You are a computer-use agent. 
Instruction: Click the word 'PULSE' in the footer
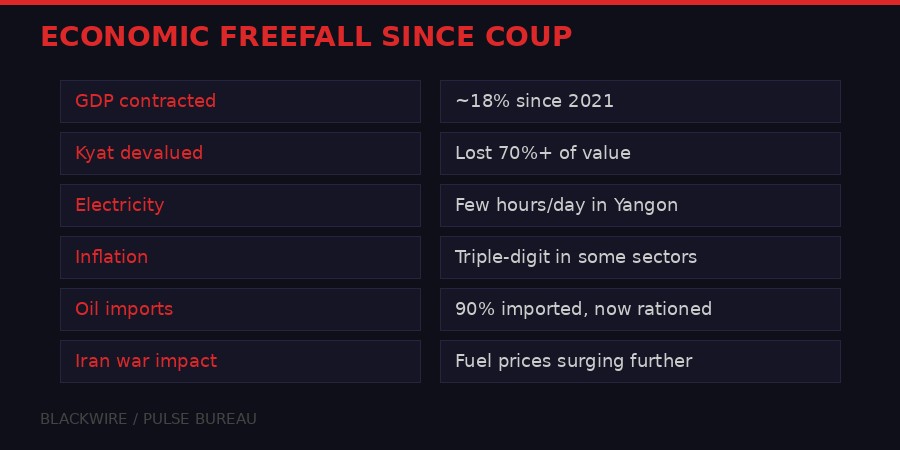pyautogui.click(x=165, y=419)
